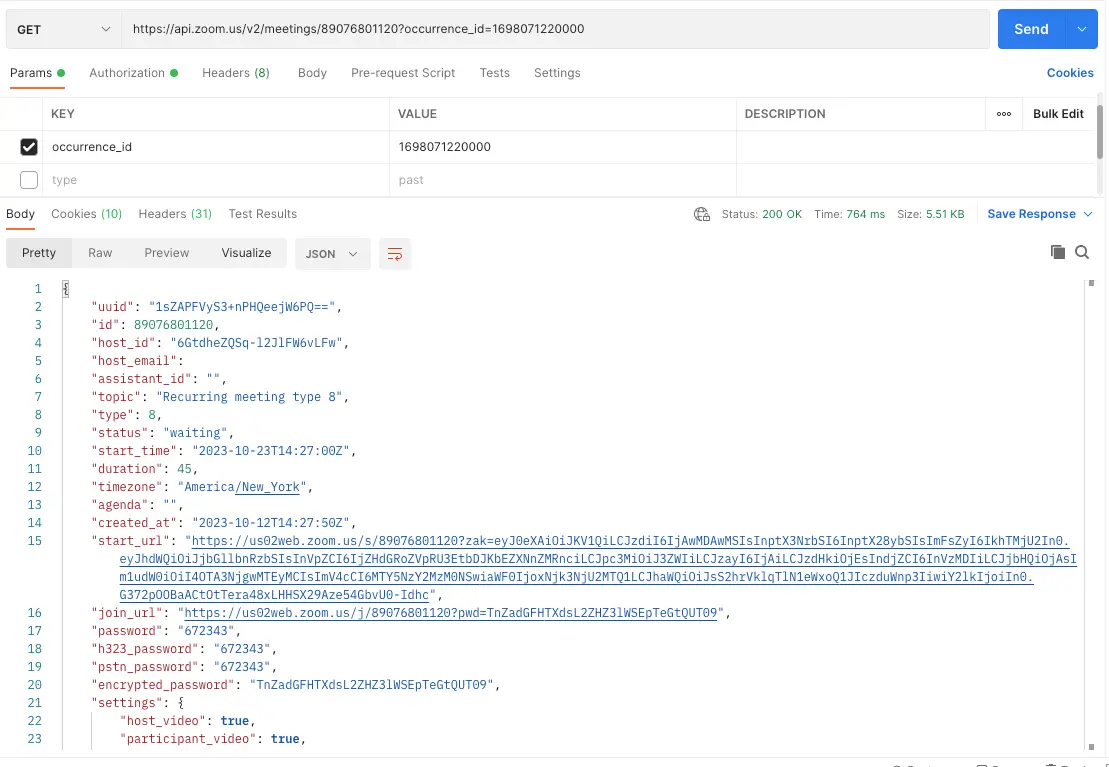The height and width of the screenshot is (767, 1109).
Task: Open Bulk Edit for parameters
Action: [x=1058, y=113]
